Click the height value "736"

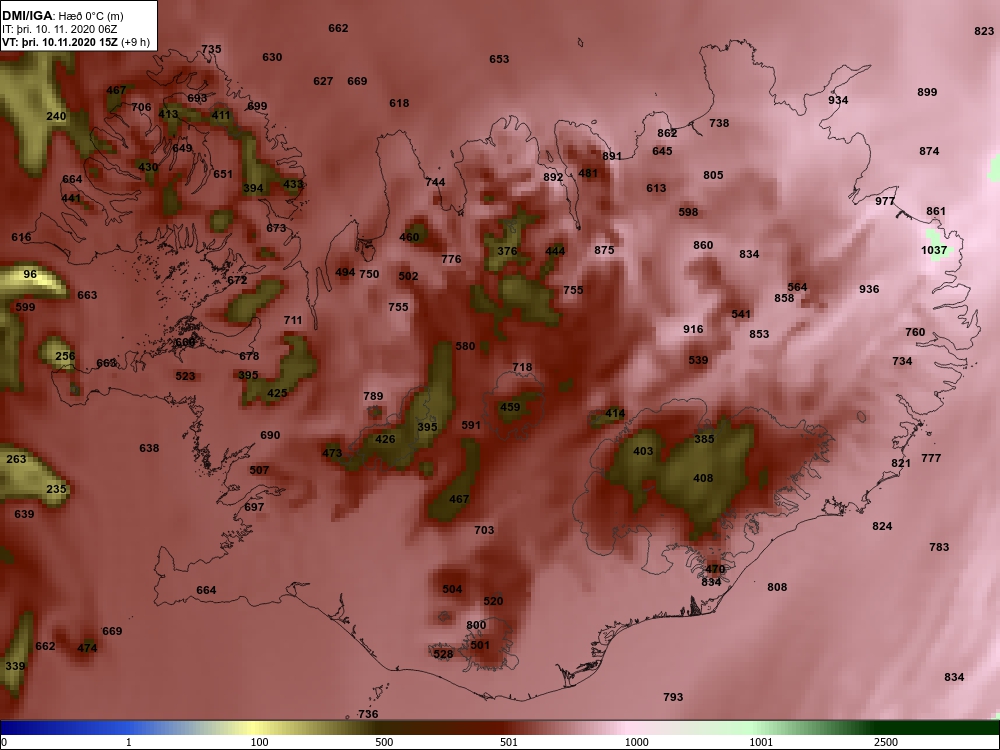[x=368, y=714]
